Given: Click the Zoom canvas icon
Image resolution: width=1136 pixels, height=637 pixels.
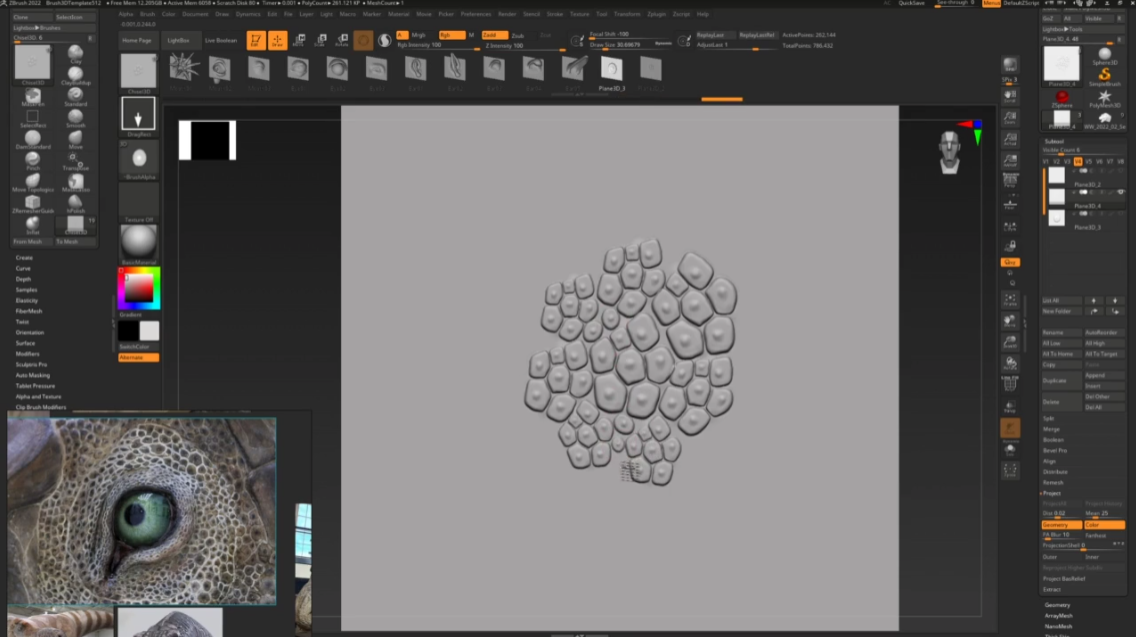Looking at the screenshot, I should [x=1009, y=117].
